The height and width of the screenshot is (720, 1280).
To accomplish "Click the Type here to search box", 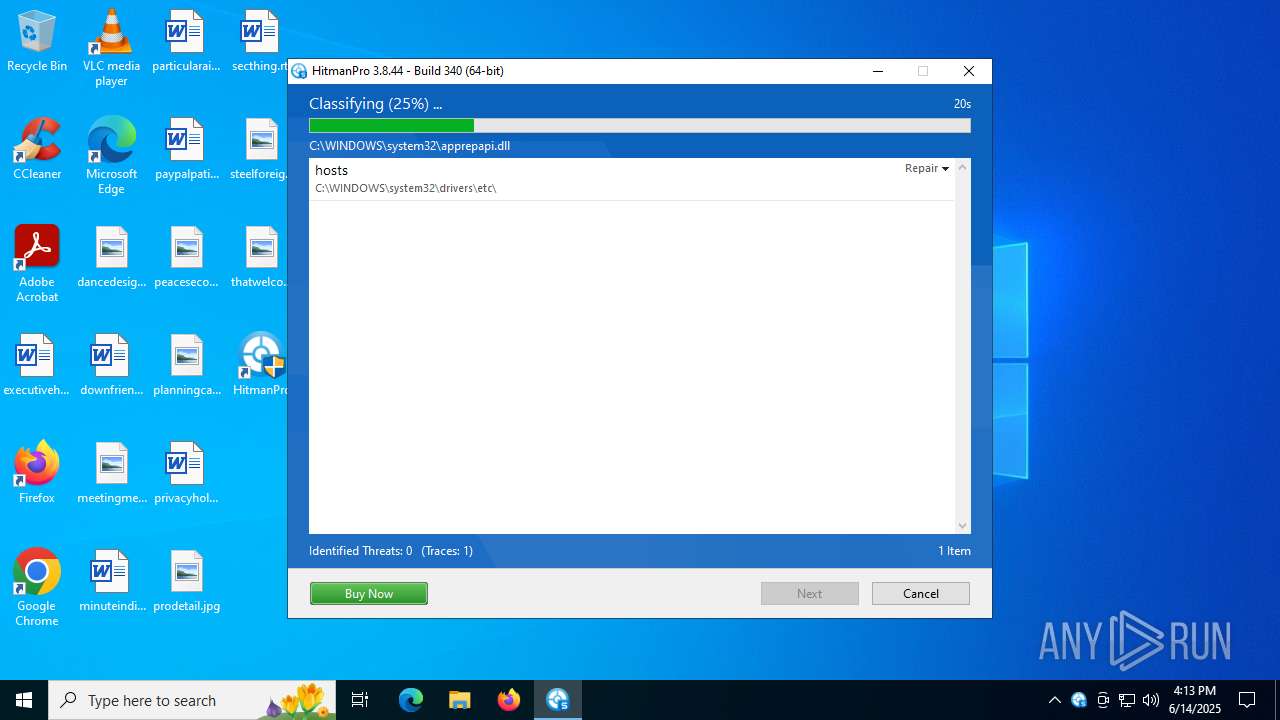I will coord(190,700).
